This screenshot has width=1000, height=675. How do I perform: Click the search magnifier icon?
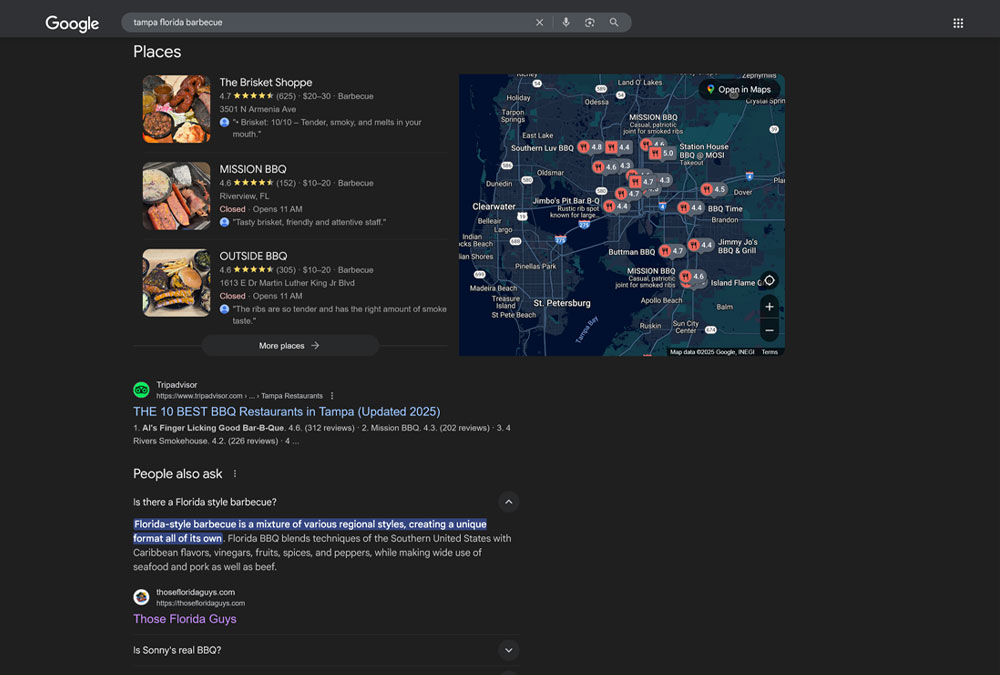[x=614, y=22]
